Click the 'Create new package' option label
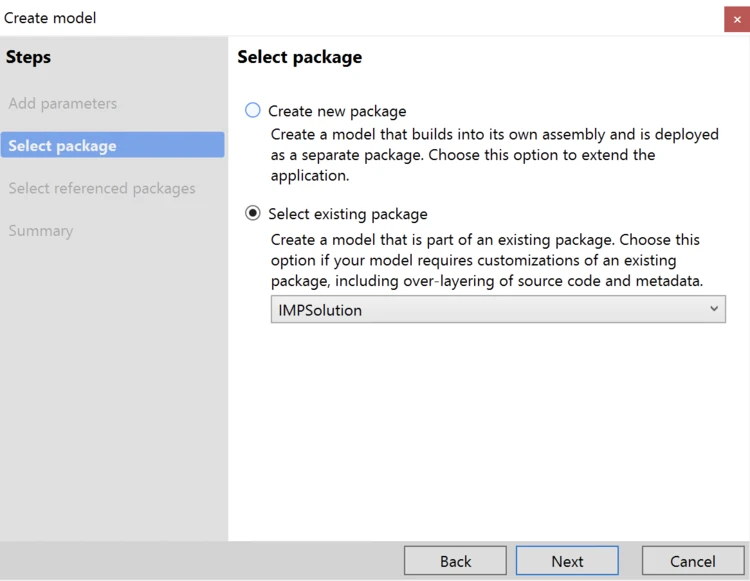 pyautogui.click(x=337, y=111)
